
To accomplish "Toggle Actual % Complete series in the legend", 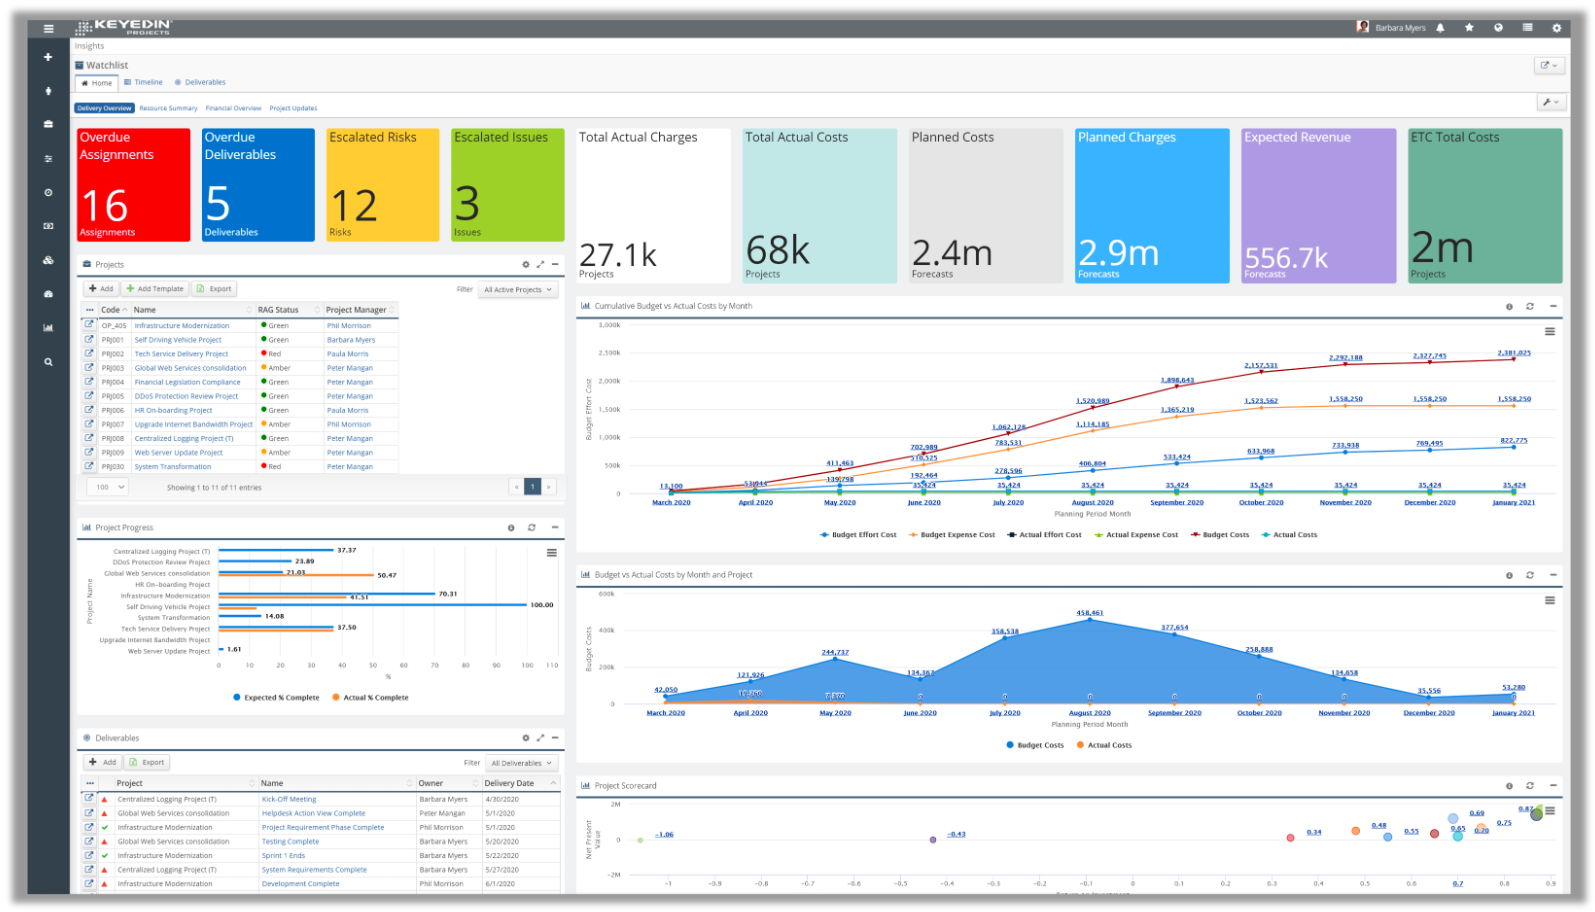I will point(370,698).
